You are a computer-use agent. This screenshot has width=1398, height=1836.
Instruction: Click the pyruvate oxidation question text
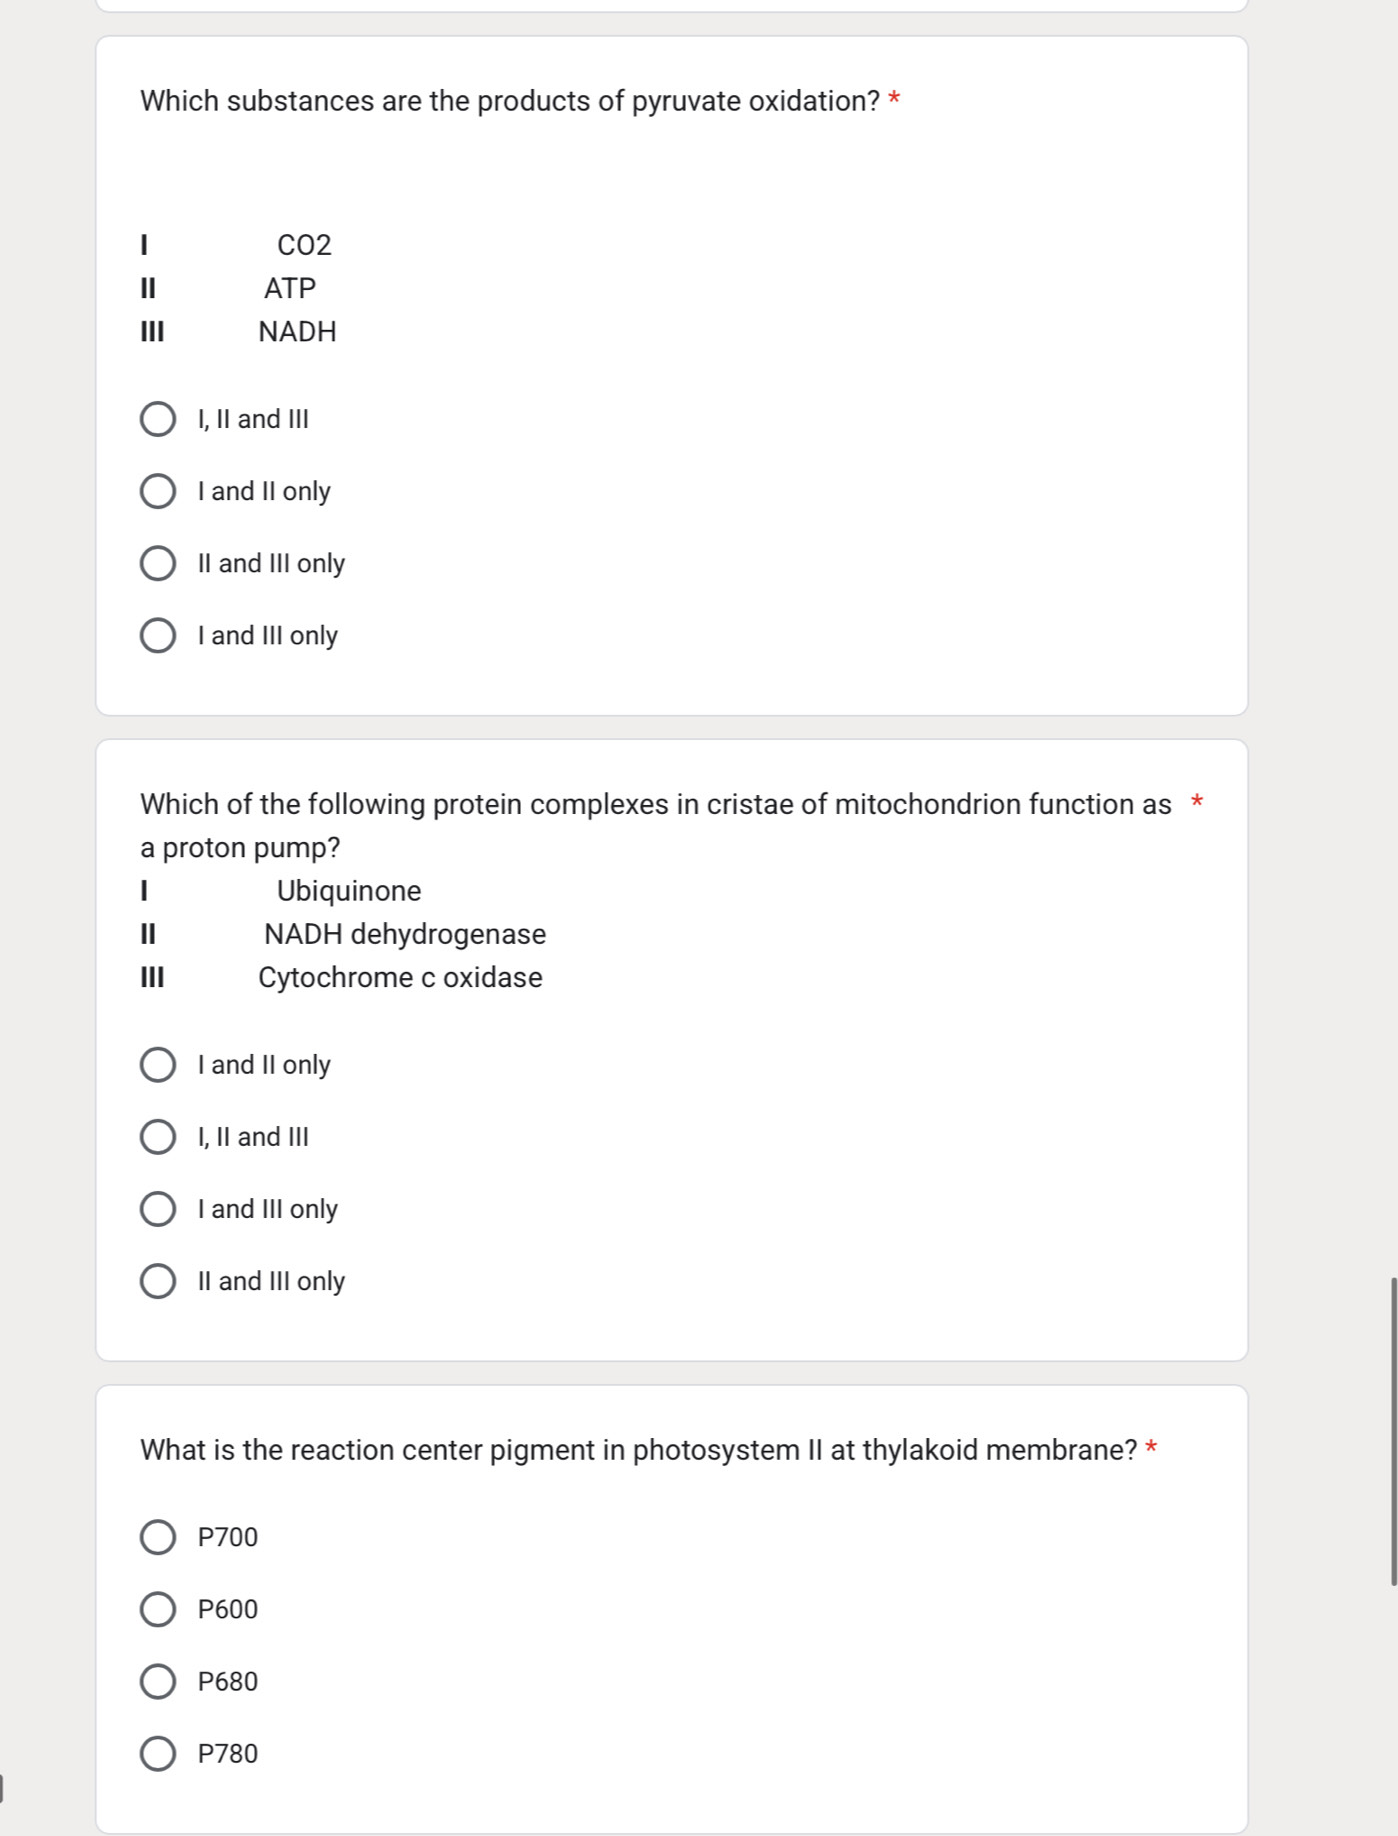point(510,100)
